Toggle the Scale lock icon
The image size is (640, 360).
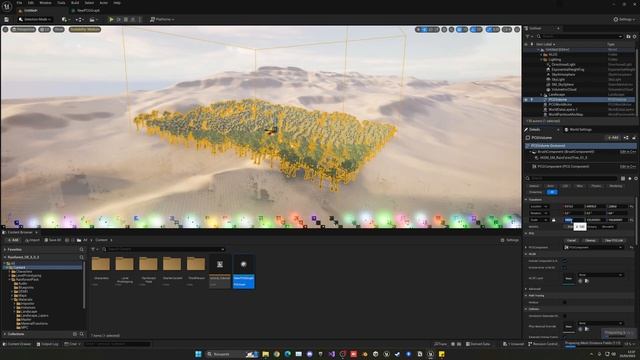pos(553,220)
